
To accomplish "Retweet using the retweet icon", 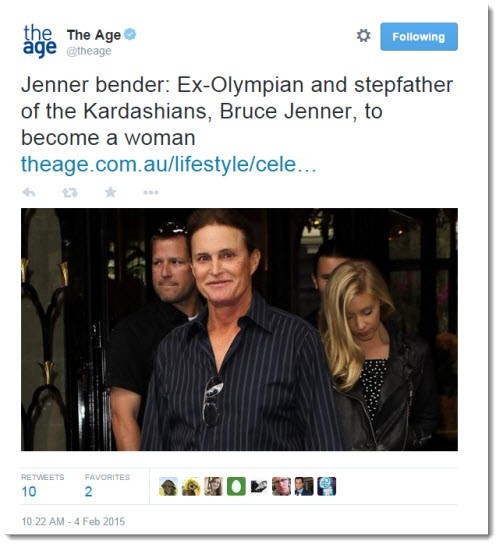I will [x=70, y=192].
